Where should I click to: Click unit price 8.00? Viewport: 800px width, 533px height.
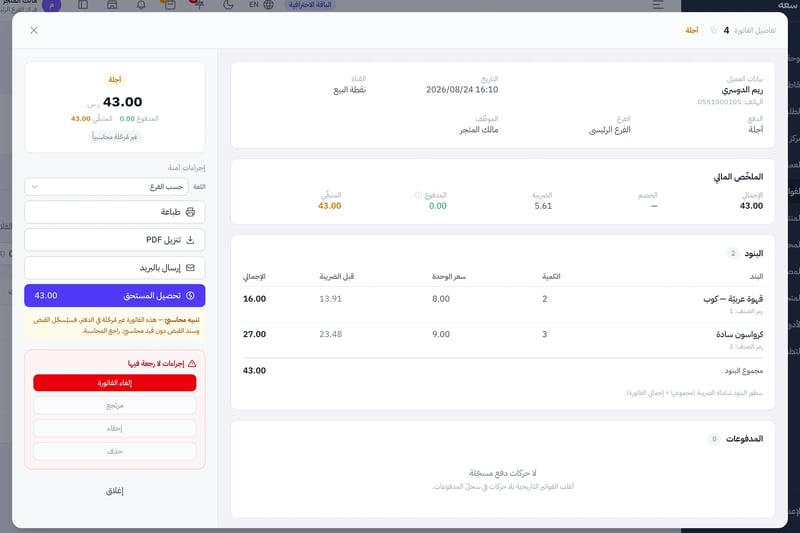(x=441, y=299)
